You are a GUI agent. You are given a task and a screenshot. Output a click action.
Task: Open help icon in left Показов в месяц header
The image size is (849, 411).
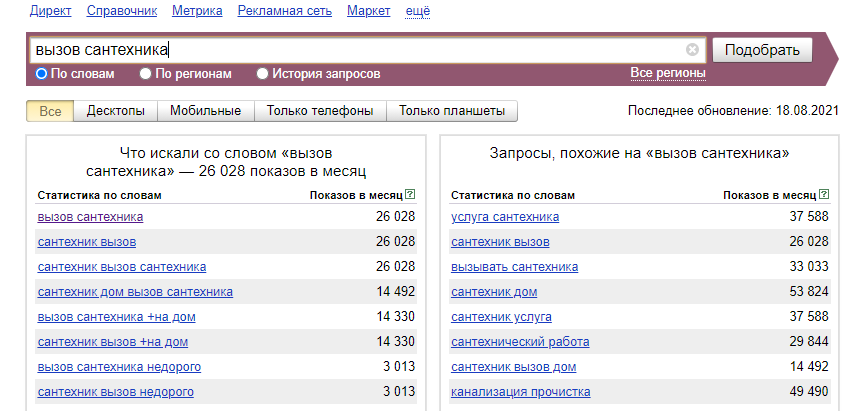[x=410, y=194]
